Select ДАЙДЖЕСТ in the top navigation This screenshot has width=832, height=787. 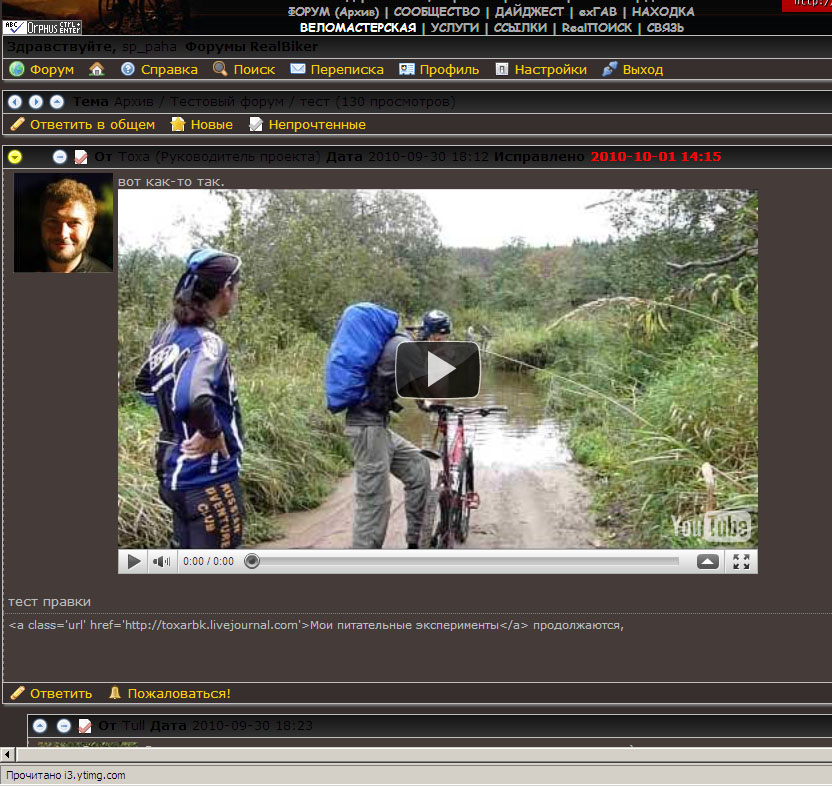529,11
